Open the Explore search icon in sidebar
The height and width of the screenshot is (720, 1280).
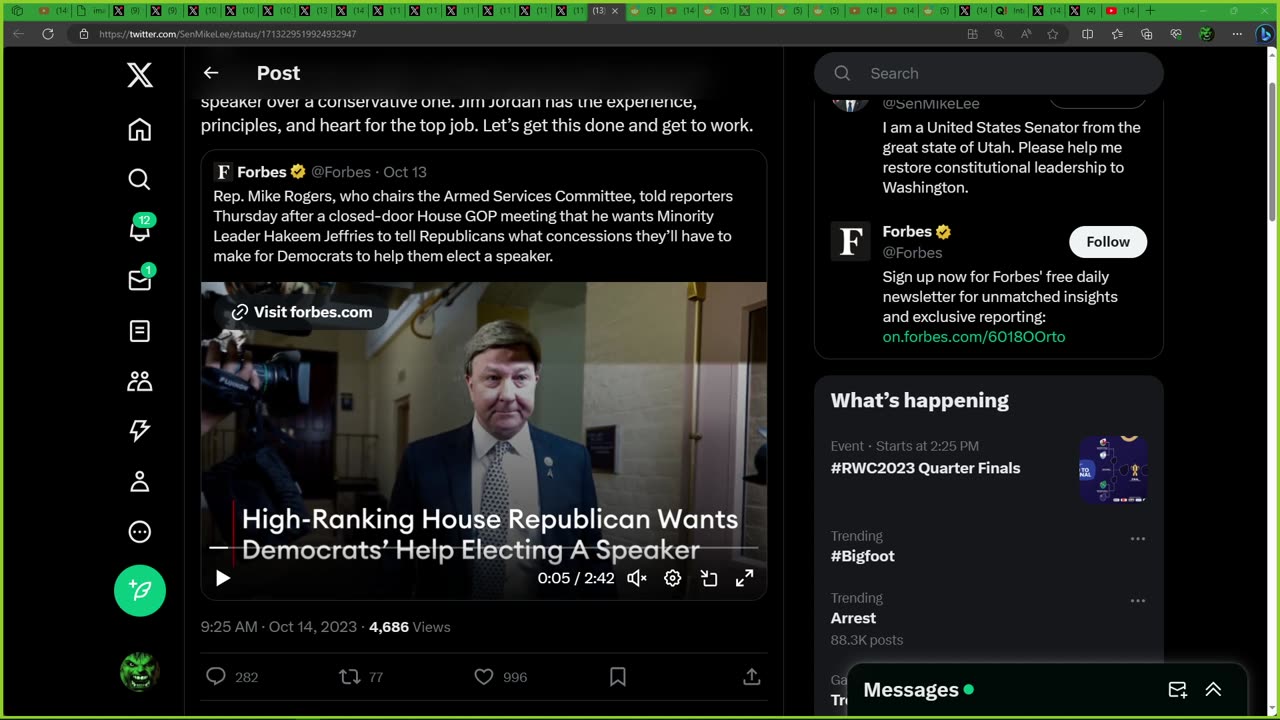140,179
